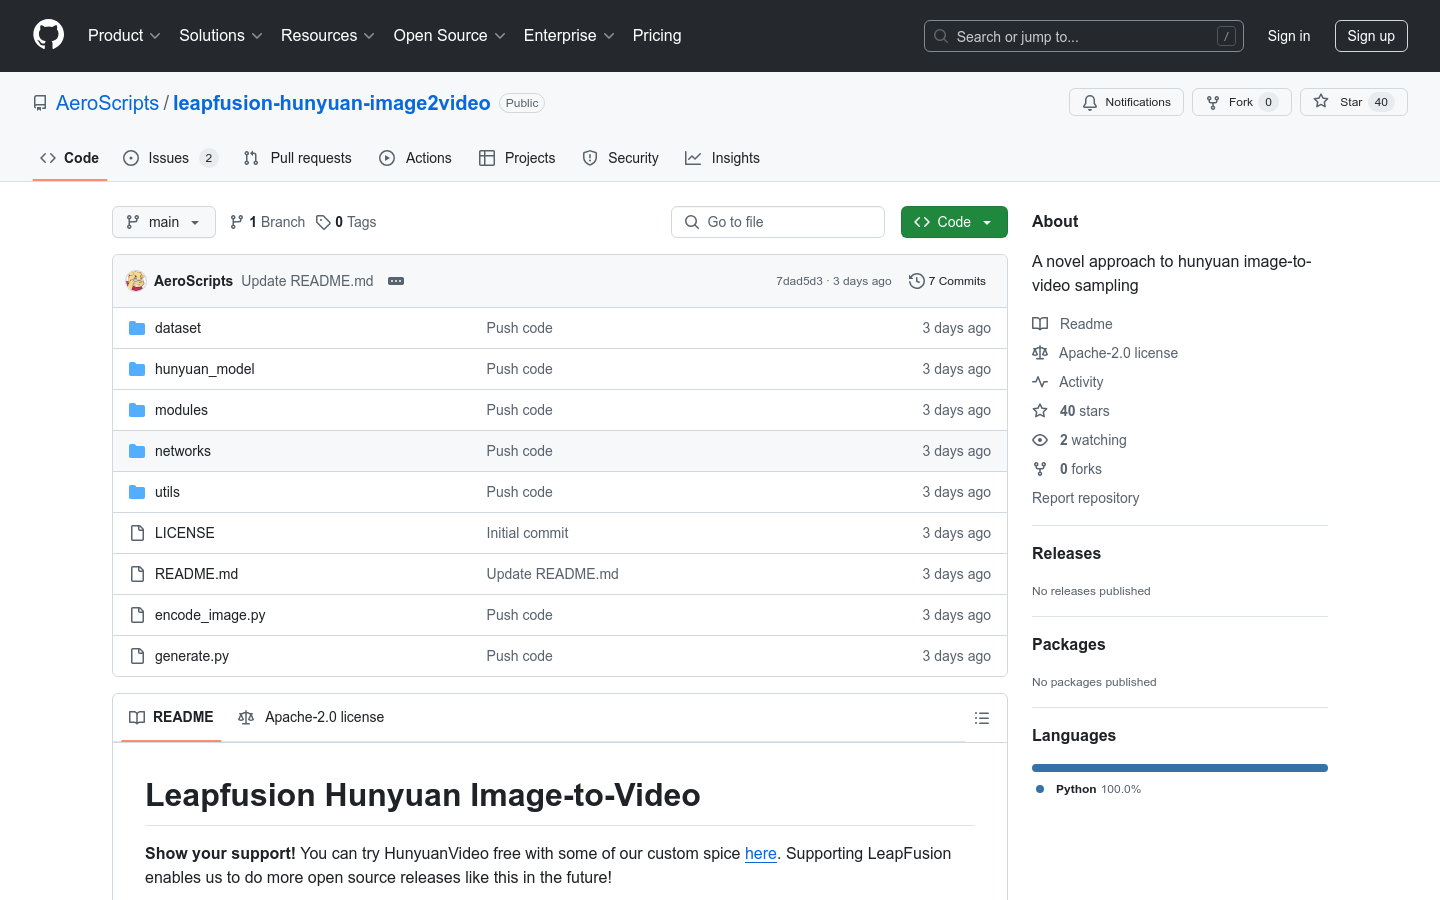Click the Sign up button
Viewport: 1440px width, 900px height.
click(x=1370, y=36)
